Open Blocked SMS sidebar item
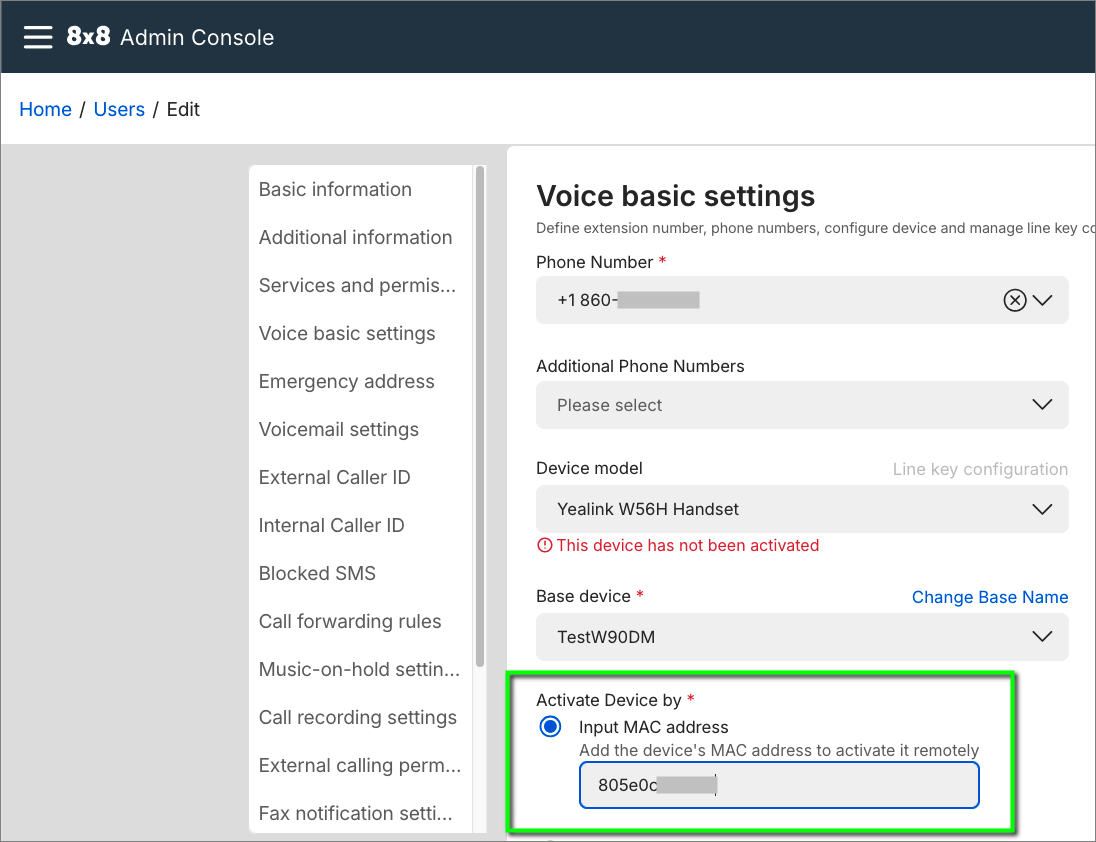 317,573
